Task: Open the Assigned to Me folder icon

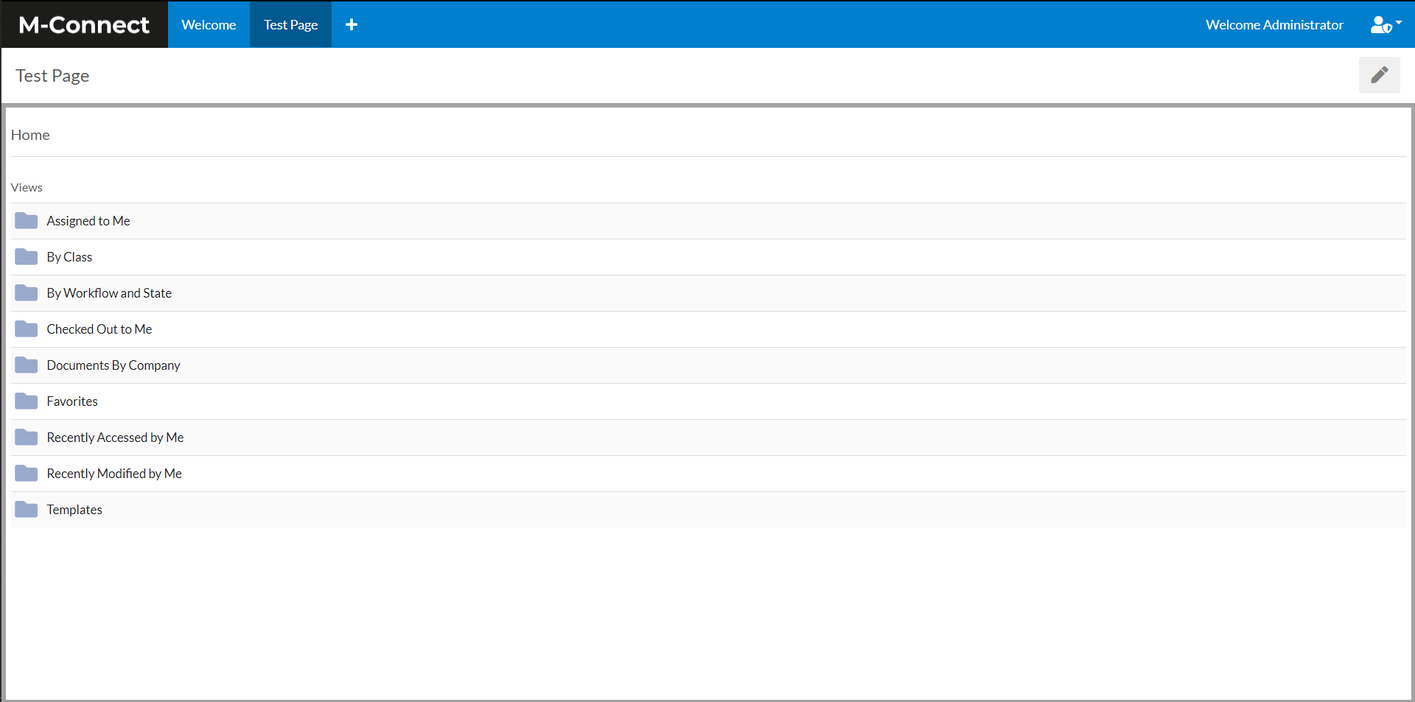Action: (x=25, y=220)
